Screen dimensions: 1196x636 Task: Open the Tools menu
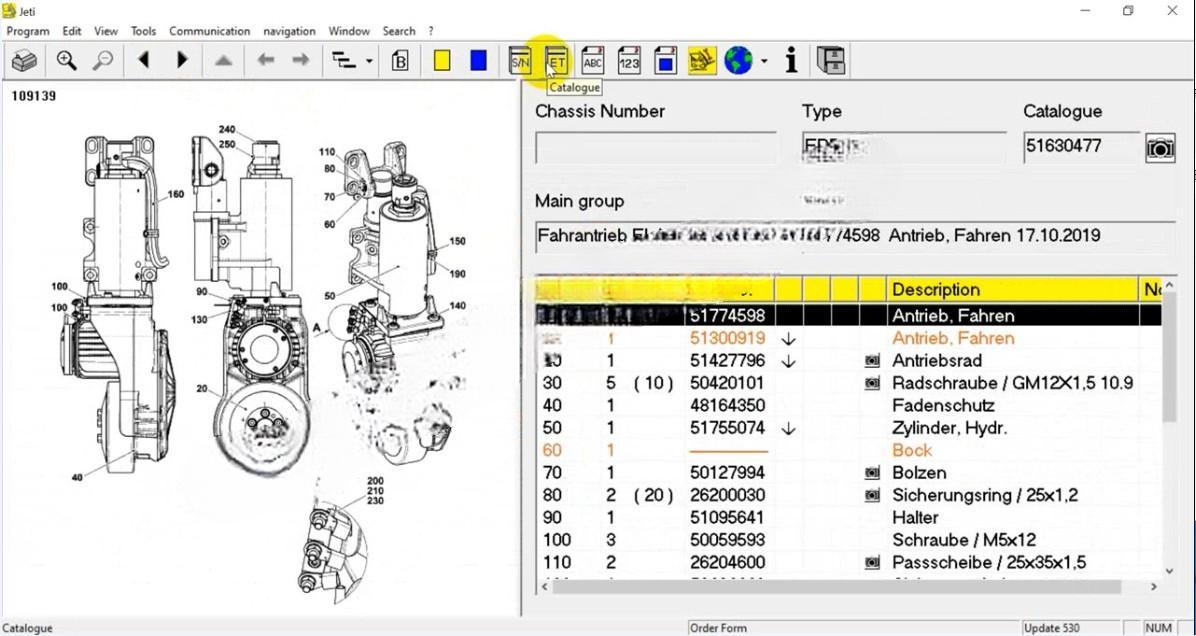143,31
